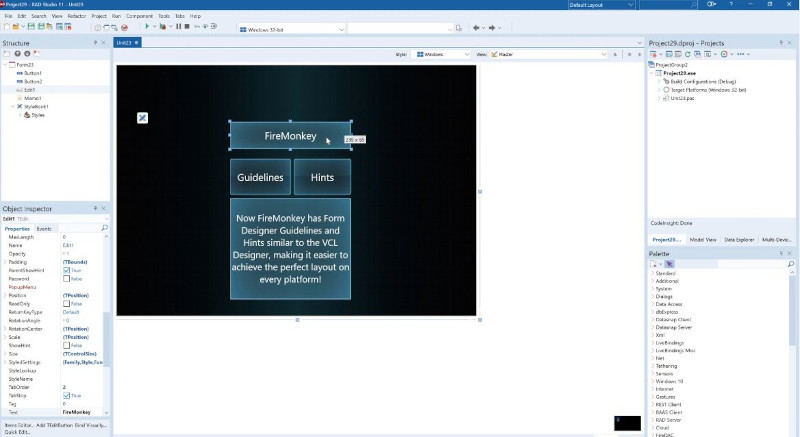The height and width of the screenshot is (437, 800).
Task: Open the File menu
Action: (x=8, y=16)
